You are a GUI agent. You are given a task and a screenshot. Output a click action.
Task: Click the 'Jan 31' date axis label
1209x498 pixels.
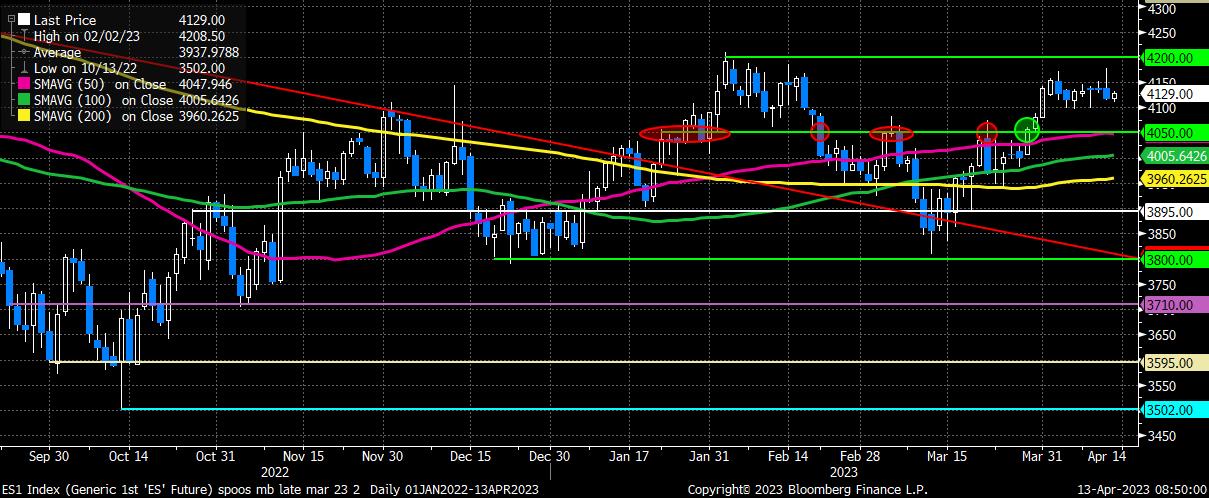(709, 455)
